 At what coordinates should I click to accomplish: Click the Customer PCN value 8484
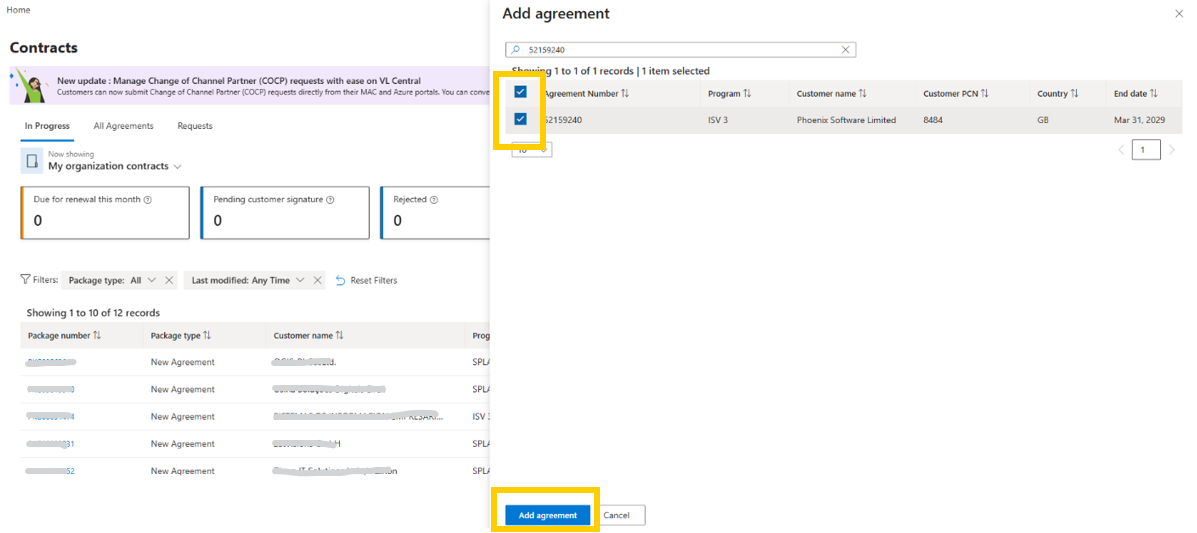933,120
